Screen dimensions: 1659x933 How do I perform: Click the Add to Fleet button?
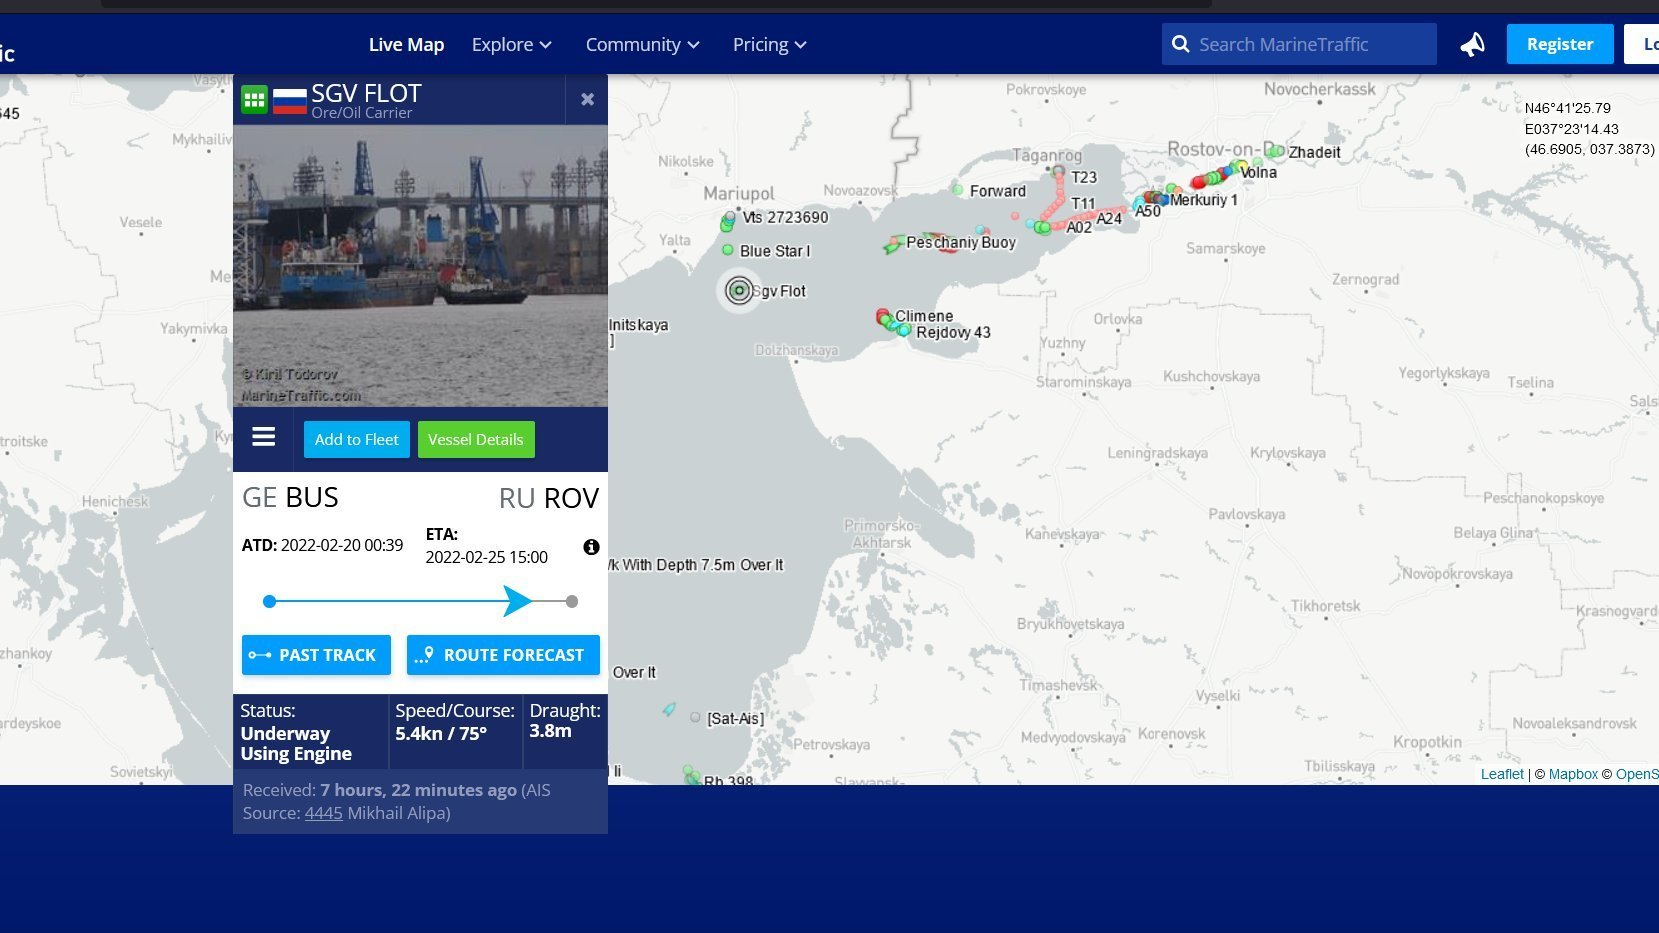coord(357,439)
